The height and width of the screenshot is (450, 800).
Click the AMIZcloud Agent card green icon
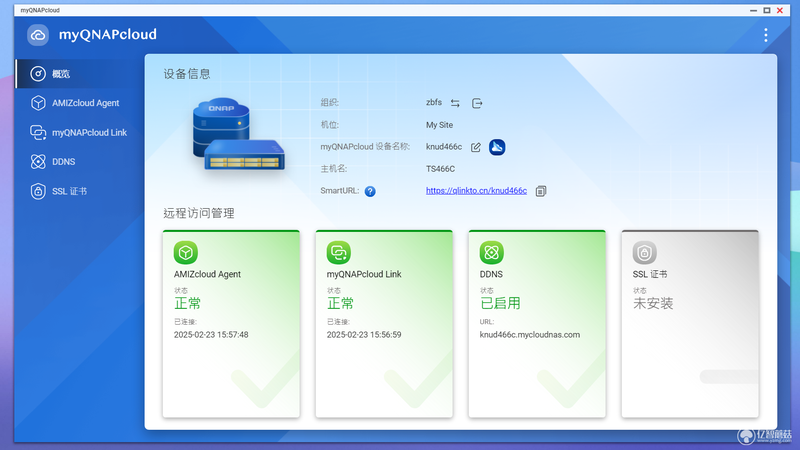pos(186,253)
